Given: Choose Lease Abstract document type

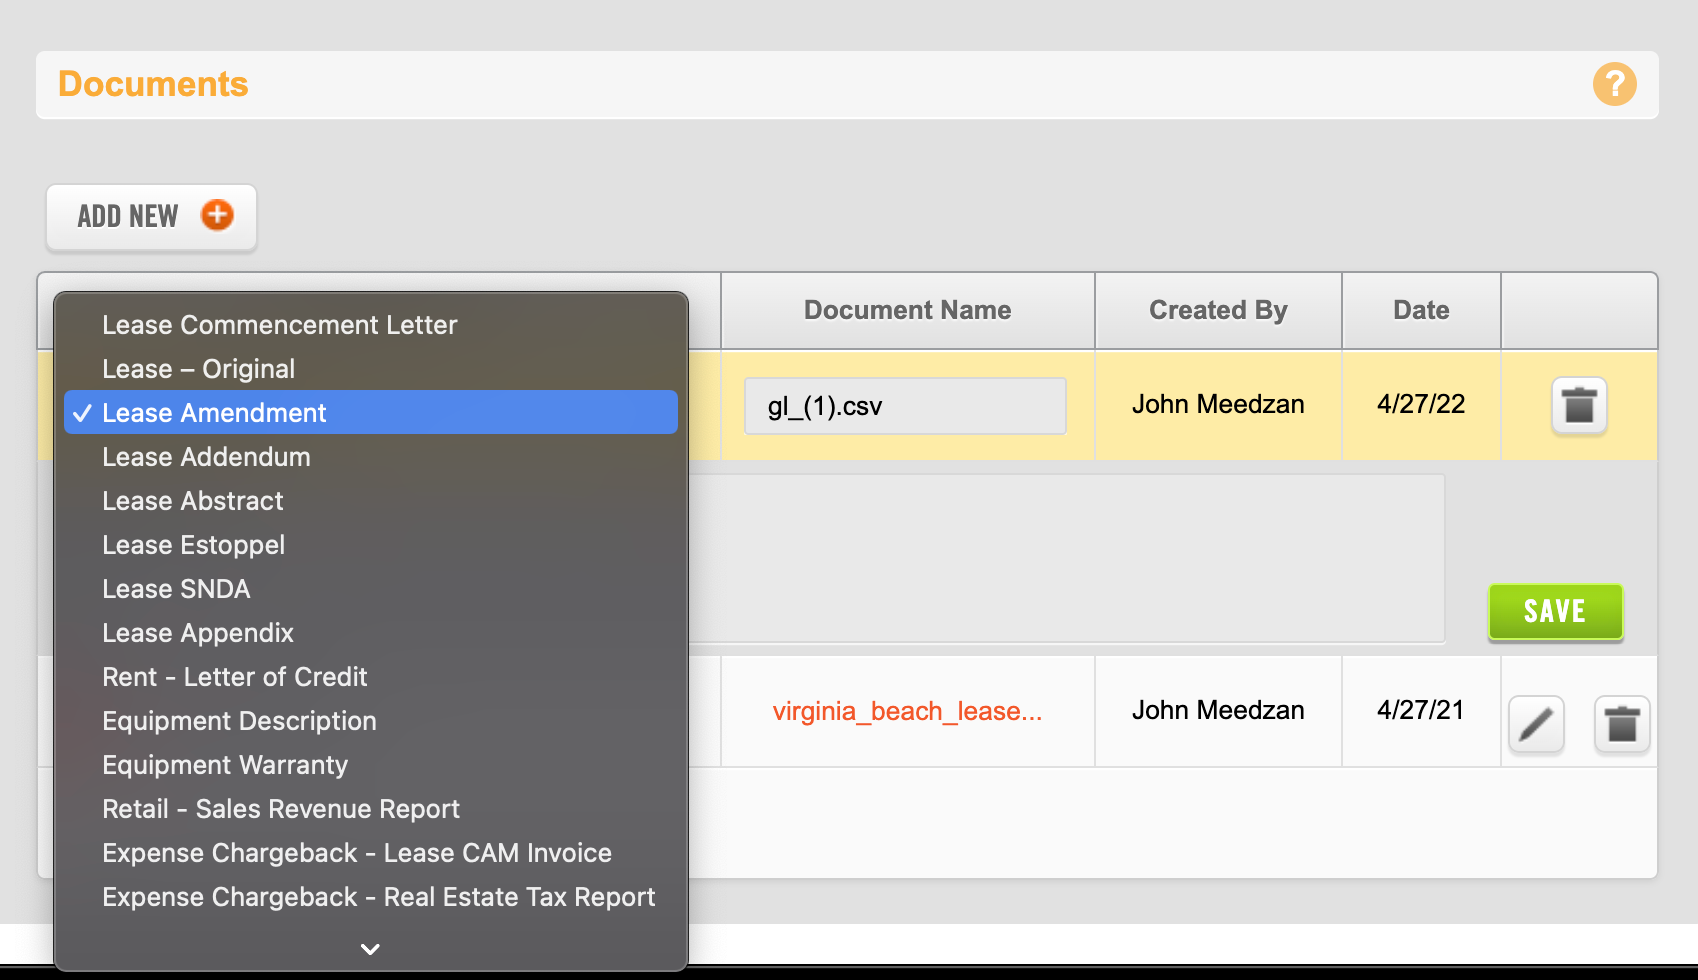Looking at the screenshot, I should (193, 501).
